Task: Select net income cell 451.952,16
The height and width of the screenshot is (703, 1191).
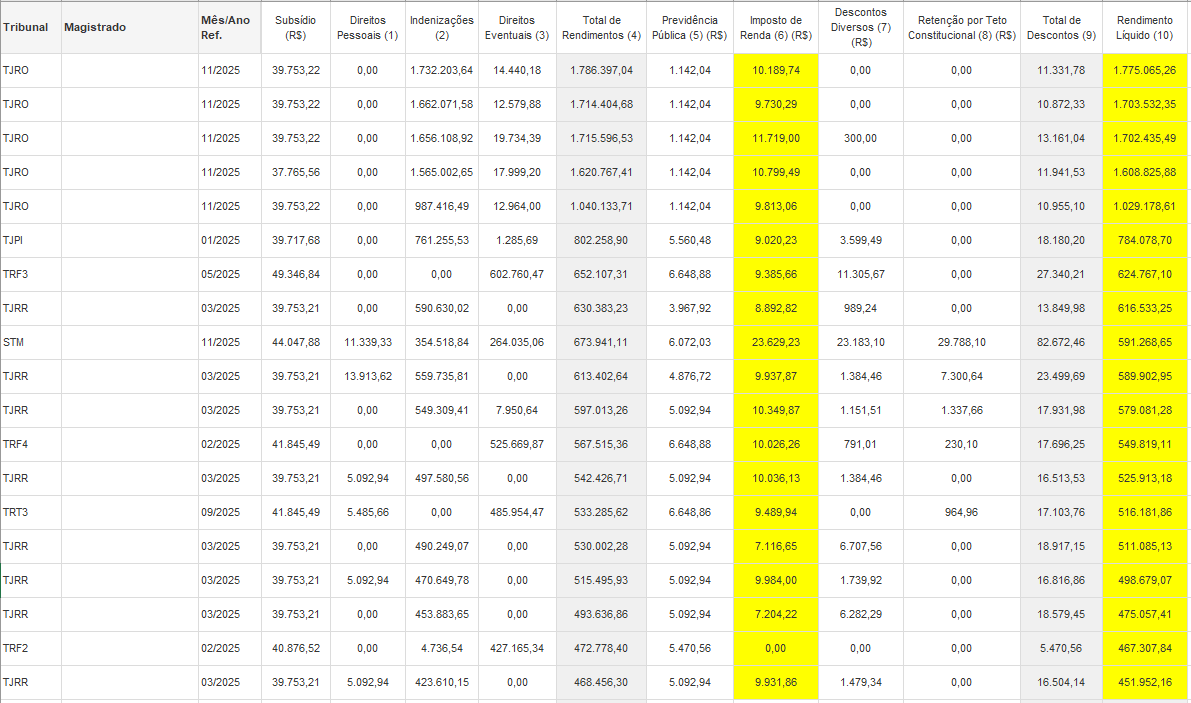Action: [1145, 683]
